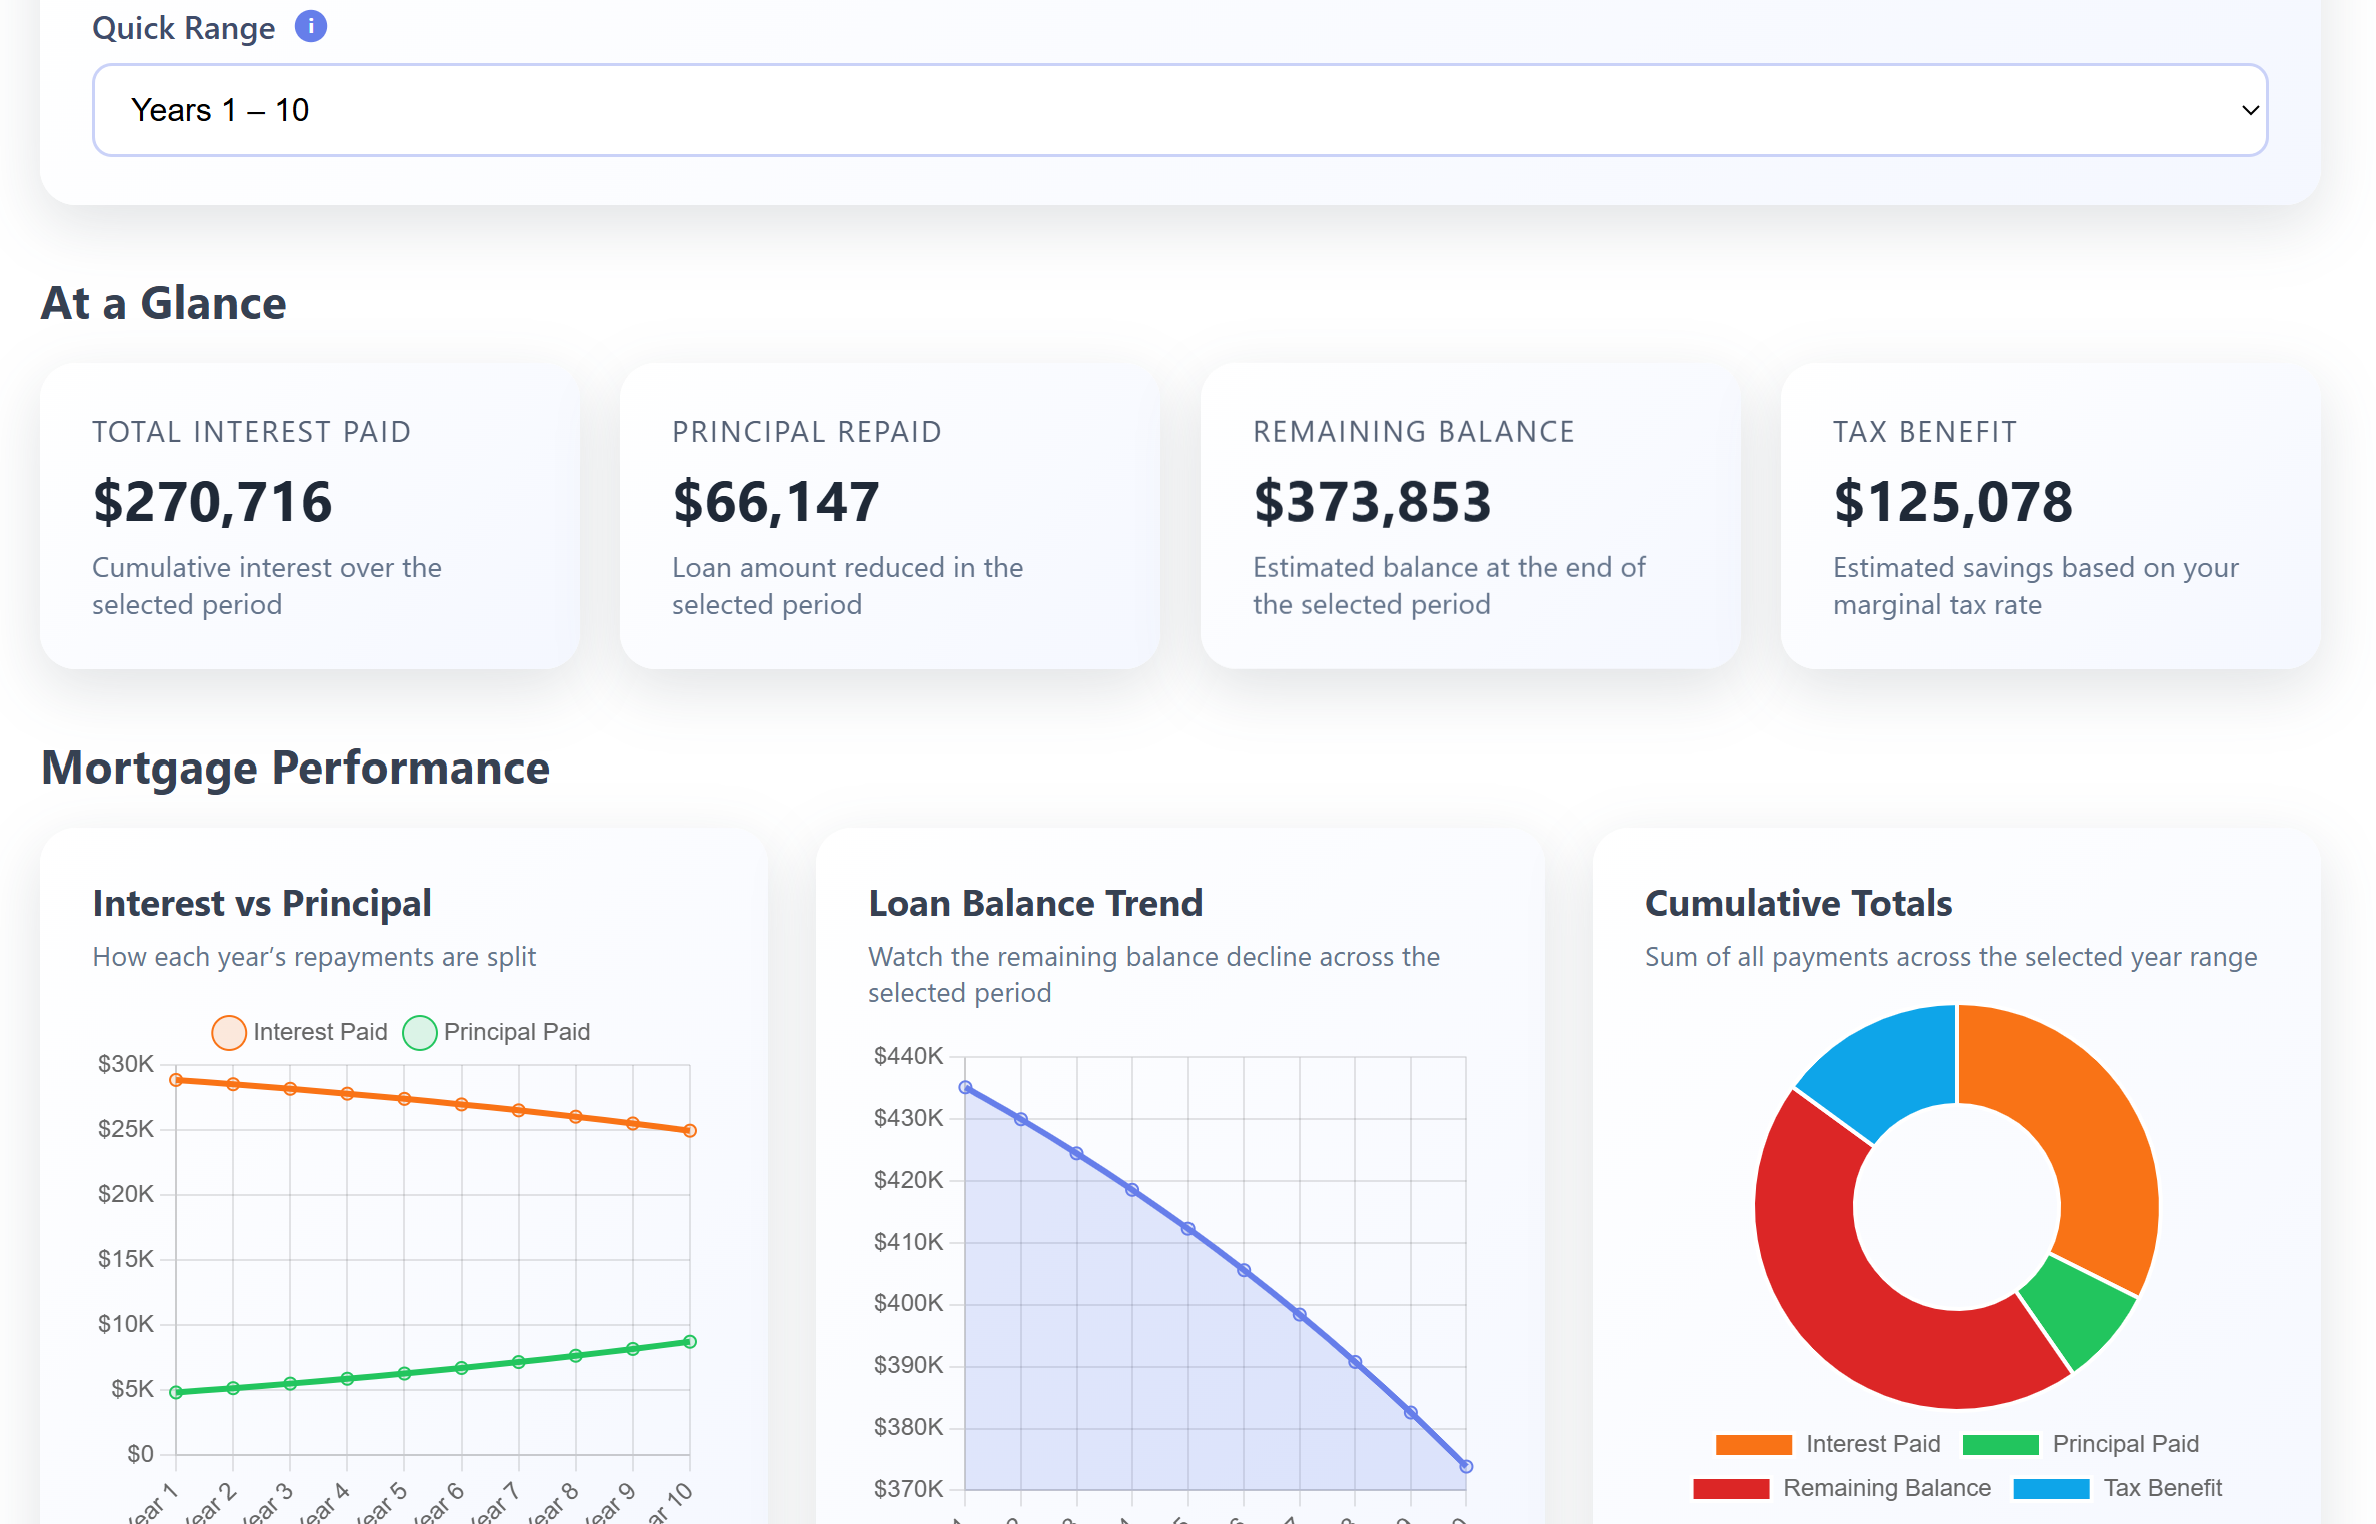Click the green Principal Paid legend swatch

point(2000,1443)
